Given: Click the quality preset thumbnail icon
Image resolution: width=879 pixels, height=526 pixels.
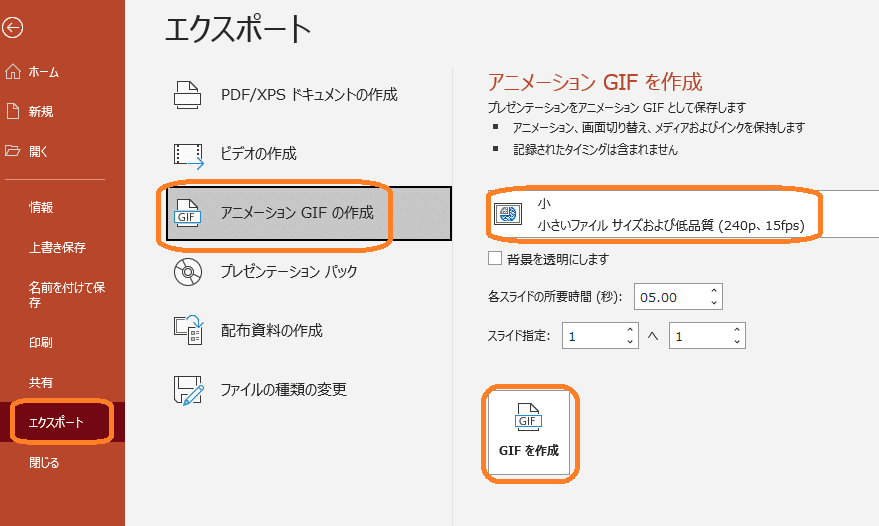Looking at the screenshot, I should (508, 214).
